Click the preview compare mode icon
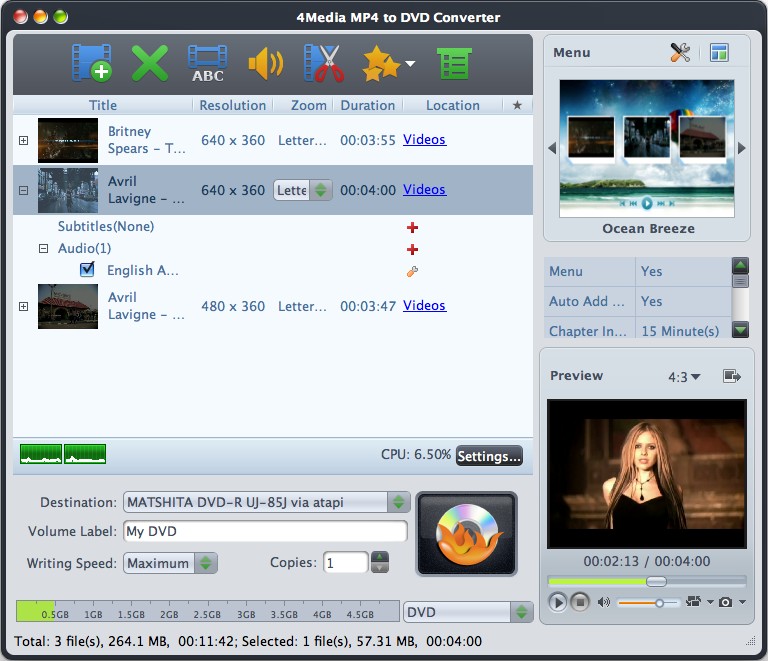The height and width of the screenshot is (661, 768). point(693,602)
